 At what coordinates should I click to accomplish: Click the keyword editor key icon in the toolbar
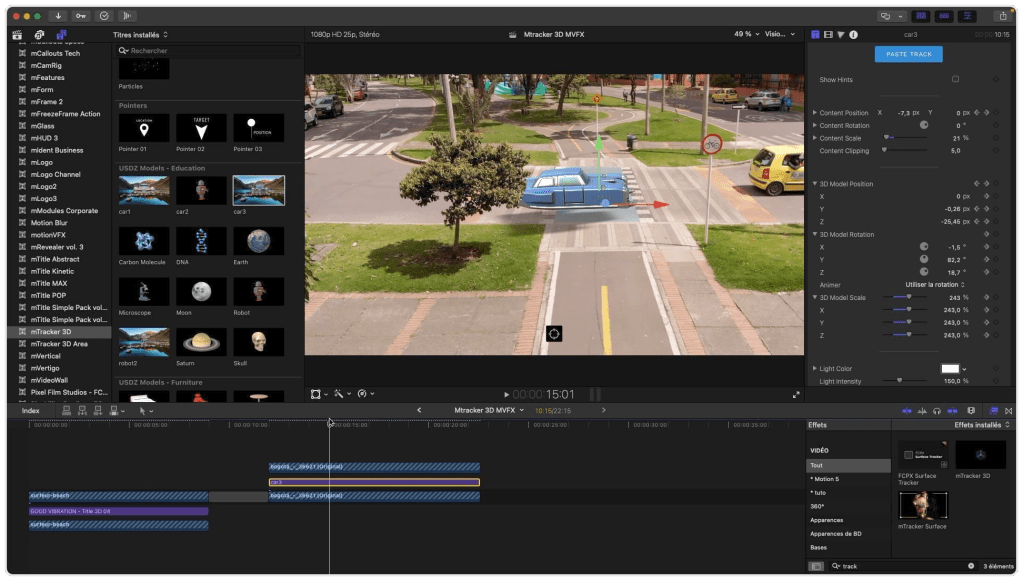(x=82, y=16)
